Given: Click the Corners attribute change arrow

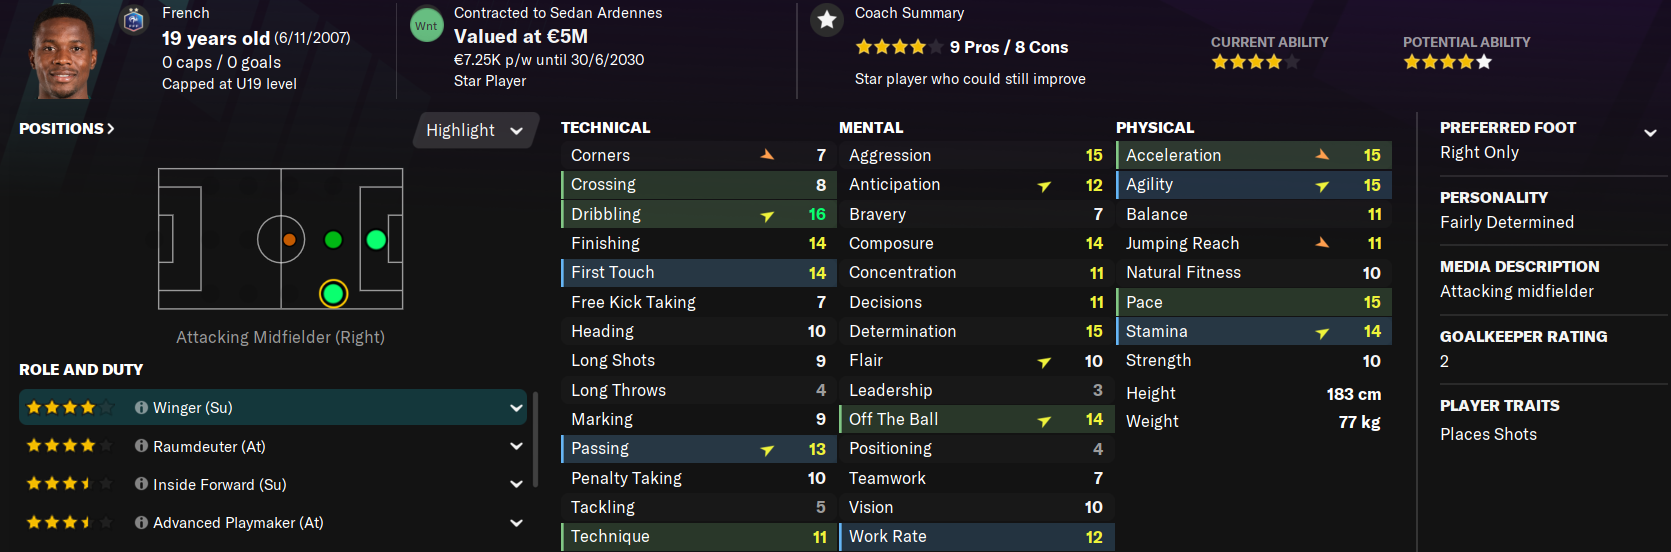Looking at the screenshot, I should [x=767, y=155].
